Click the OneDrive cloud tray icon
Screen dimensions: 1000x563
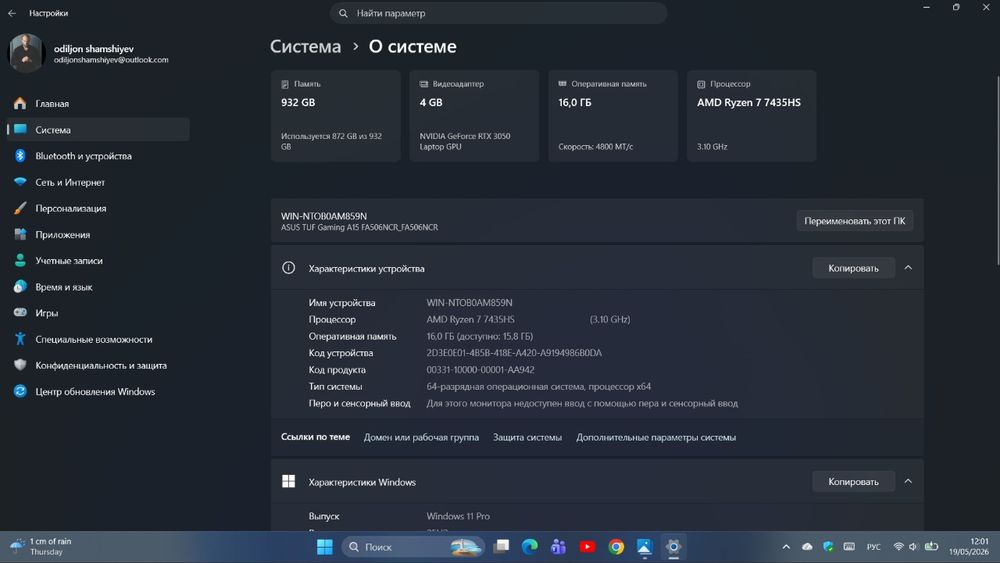[x=807, y=546]
